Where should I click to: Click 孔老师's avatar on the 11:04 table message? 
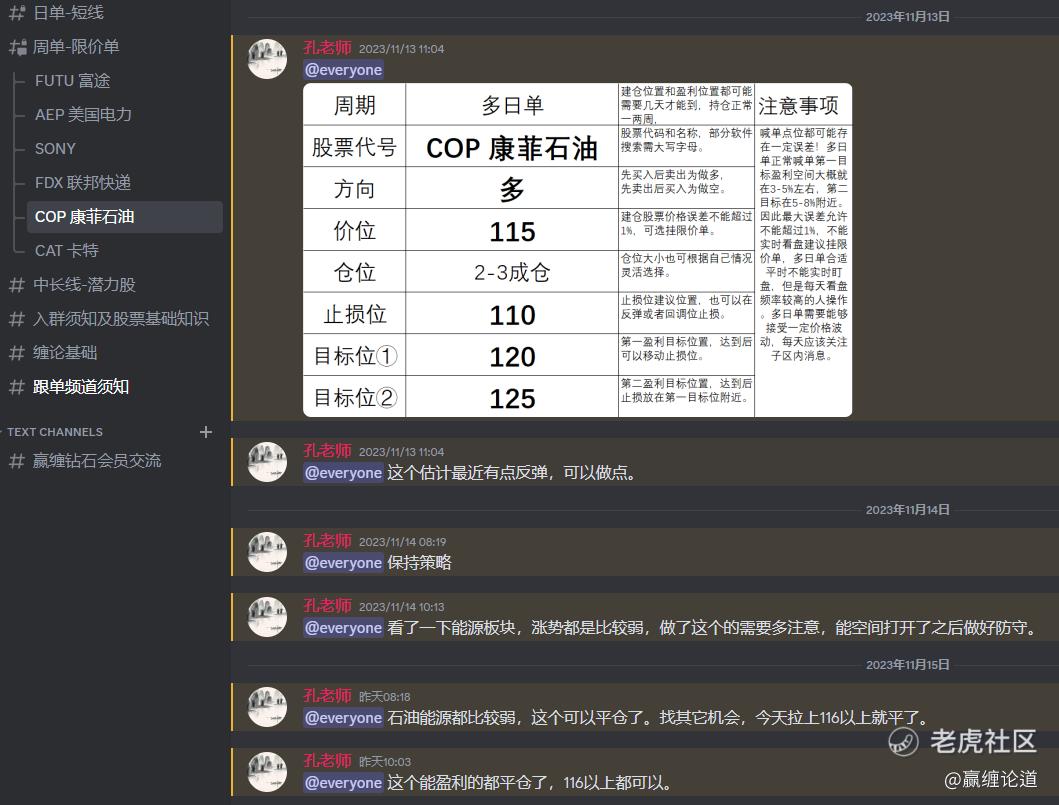coord(267,59)
